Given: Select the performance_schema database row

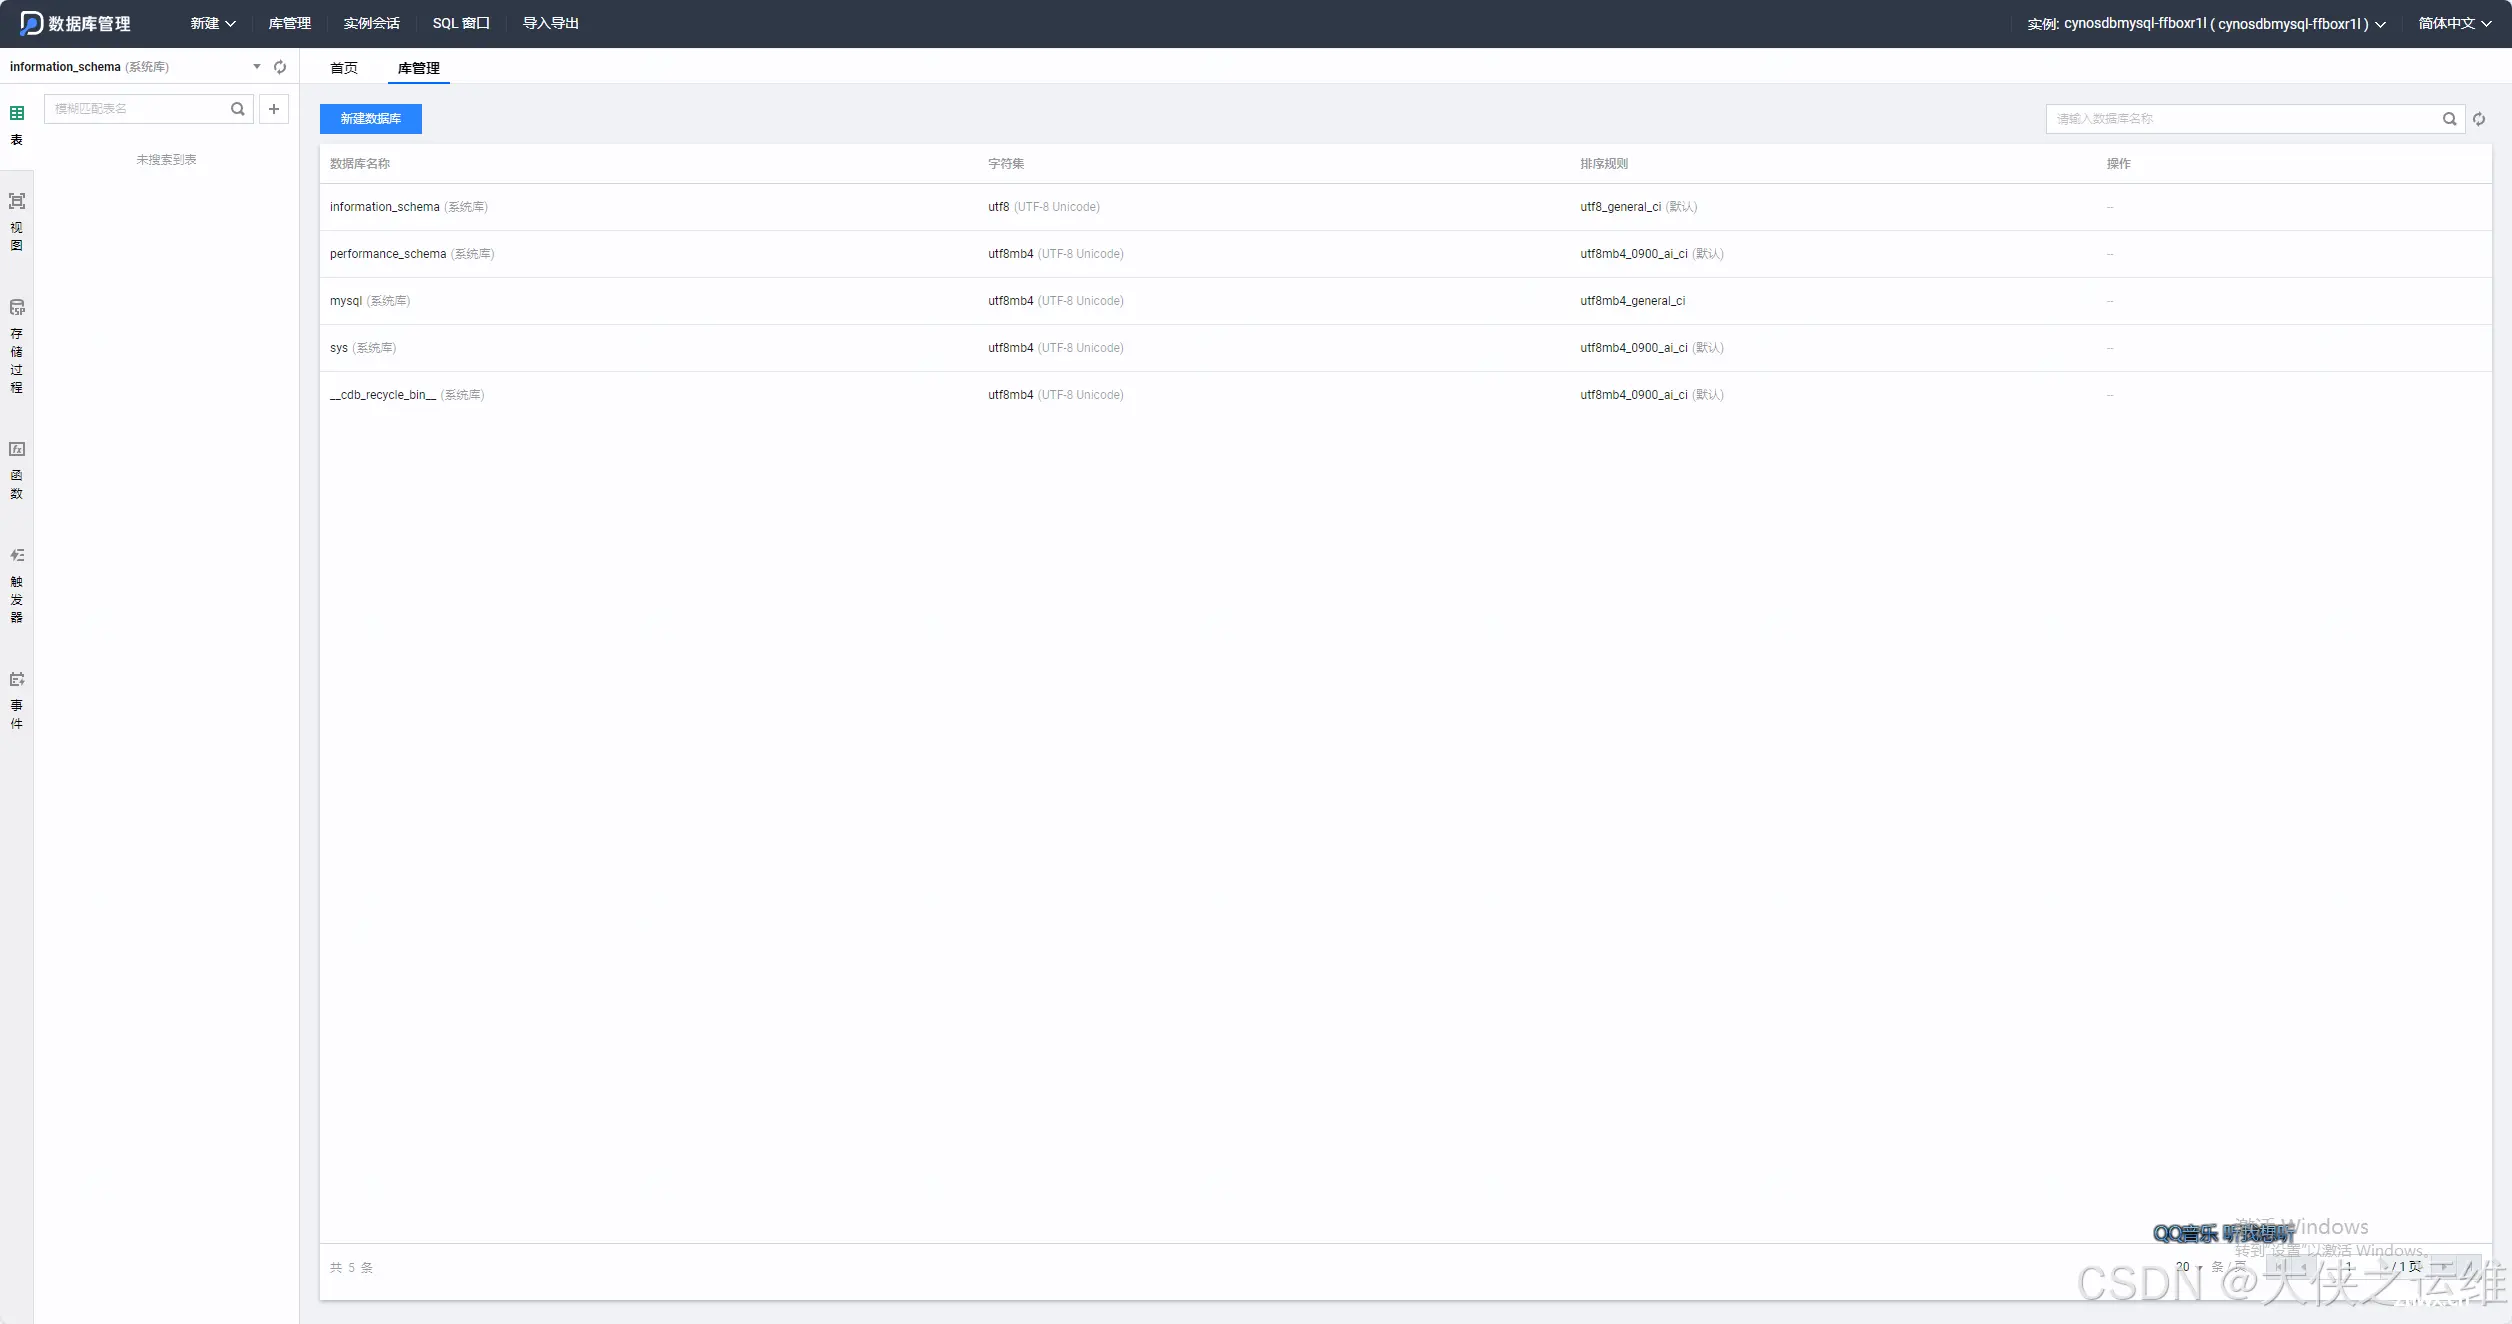Looking at the screenshot, I should 1406,254.
